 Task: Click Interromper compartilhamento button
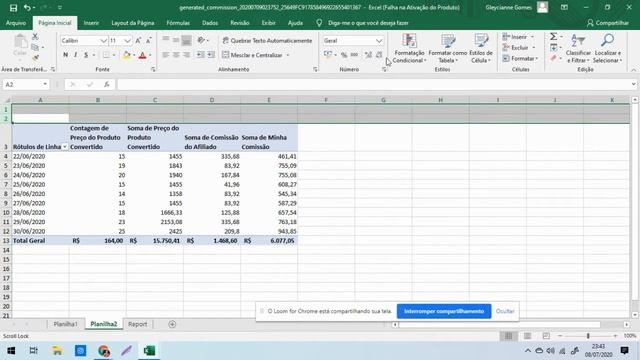[444, 311]
